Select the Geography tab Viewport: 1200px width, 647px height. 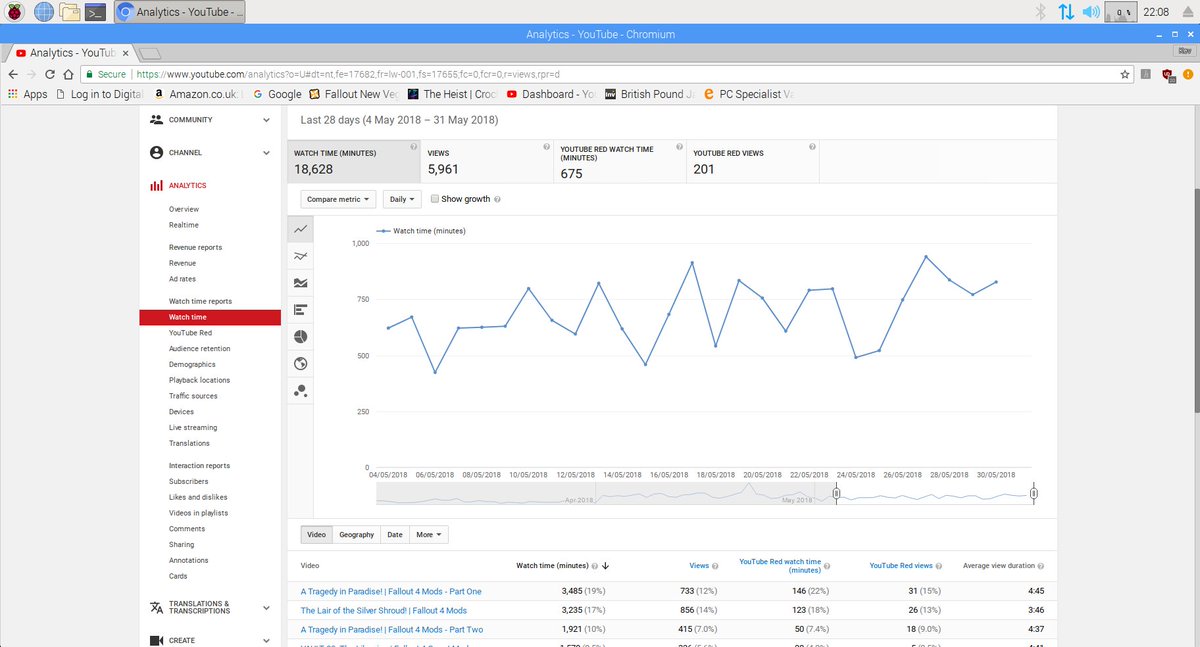[x=356, y=535]
